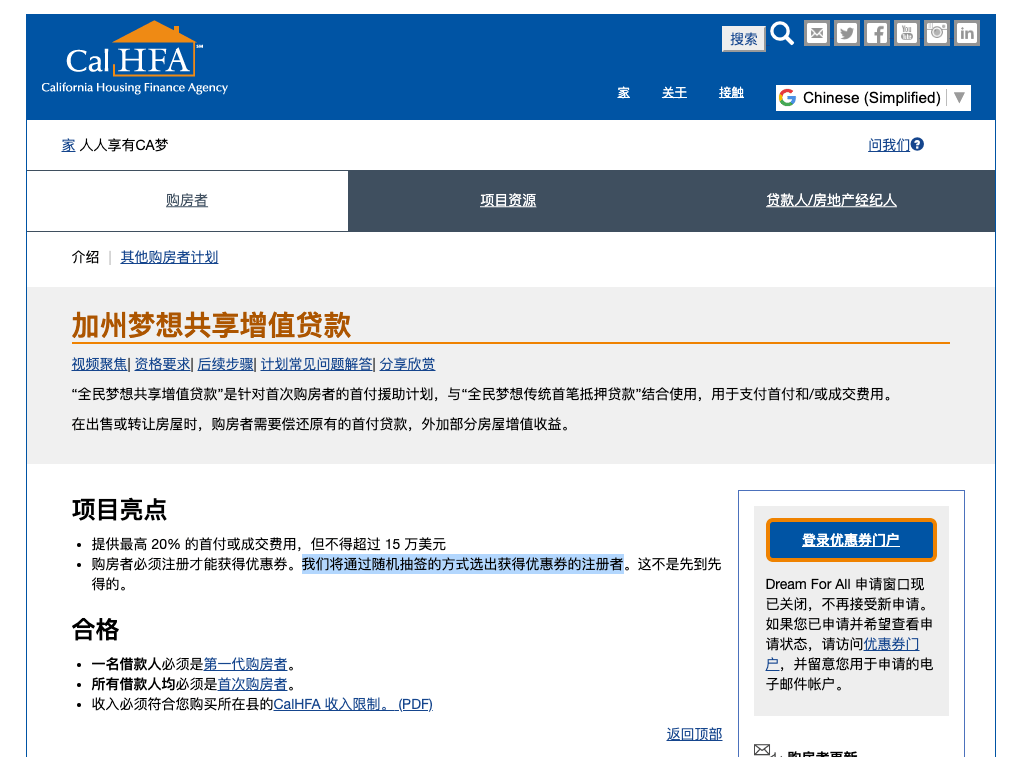Screen dimensions: 1017x757
Task: Click the magnifying glass search icon
Action: pos(782,34)
